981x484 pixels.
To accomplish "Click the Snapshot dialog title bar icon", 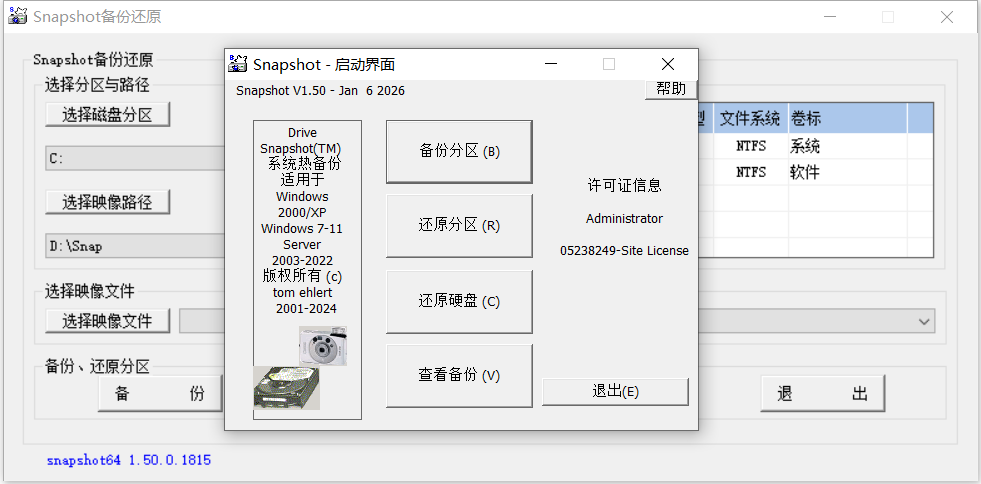I will click(238, 64).
